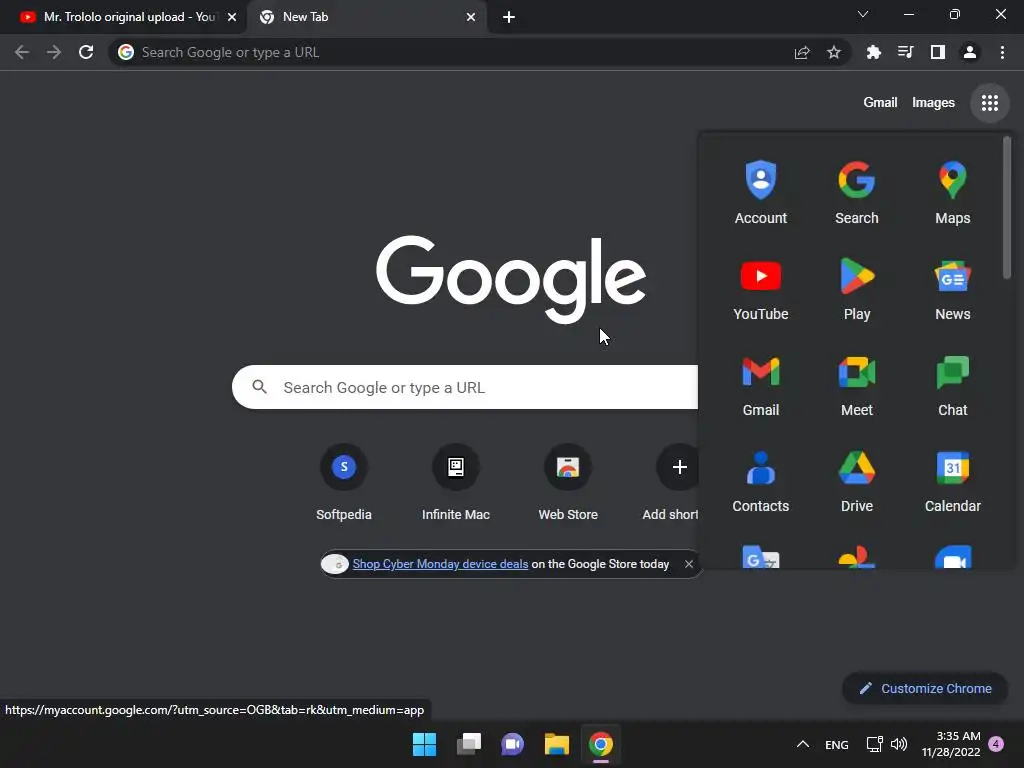The image size is (1024, 768).
Task: Open Contacts from the apps panel
Action: click(761, 481)
